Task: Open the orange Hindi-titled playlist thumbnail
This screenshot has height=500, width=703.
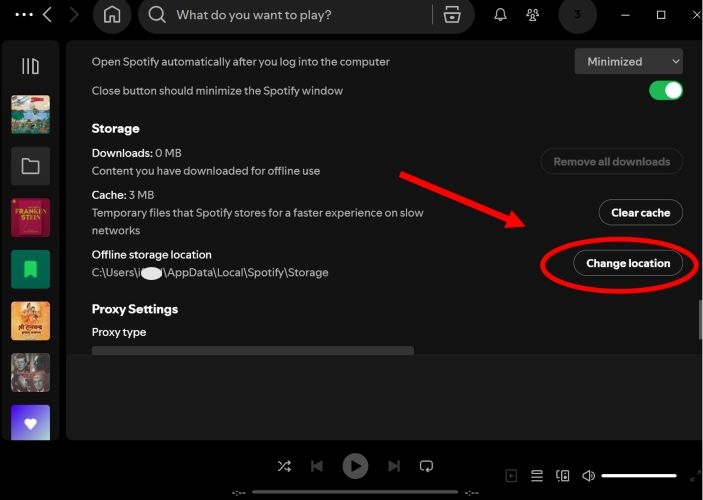Action: 30,321
